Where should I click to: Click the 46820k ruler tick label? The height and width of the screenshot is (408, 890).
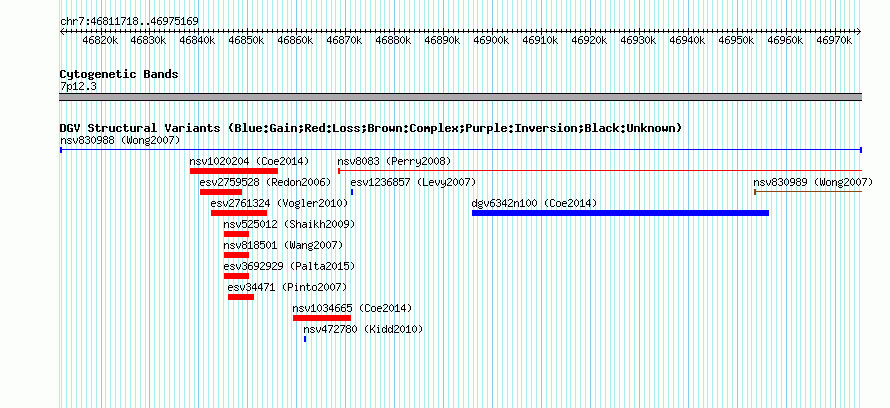(x=100, y=41)
